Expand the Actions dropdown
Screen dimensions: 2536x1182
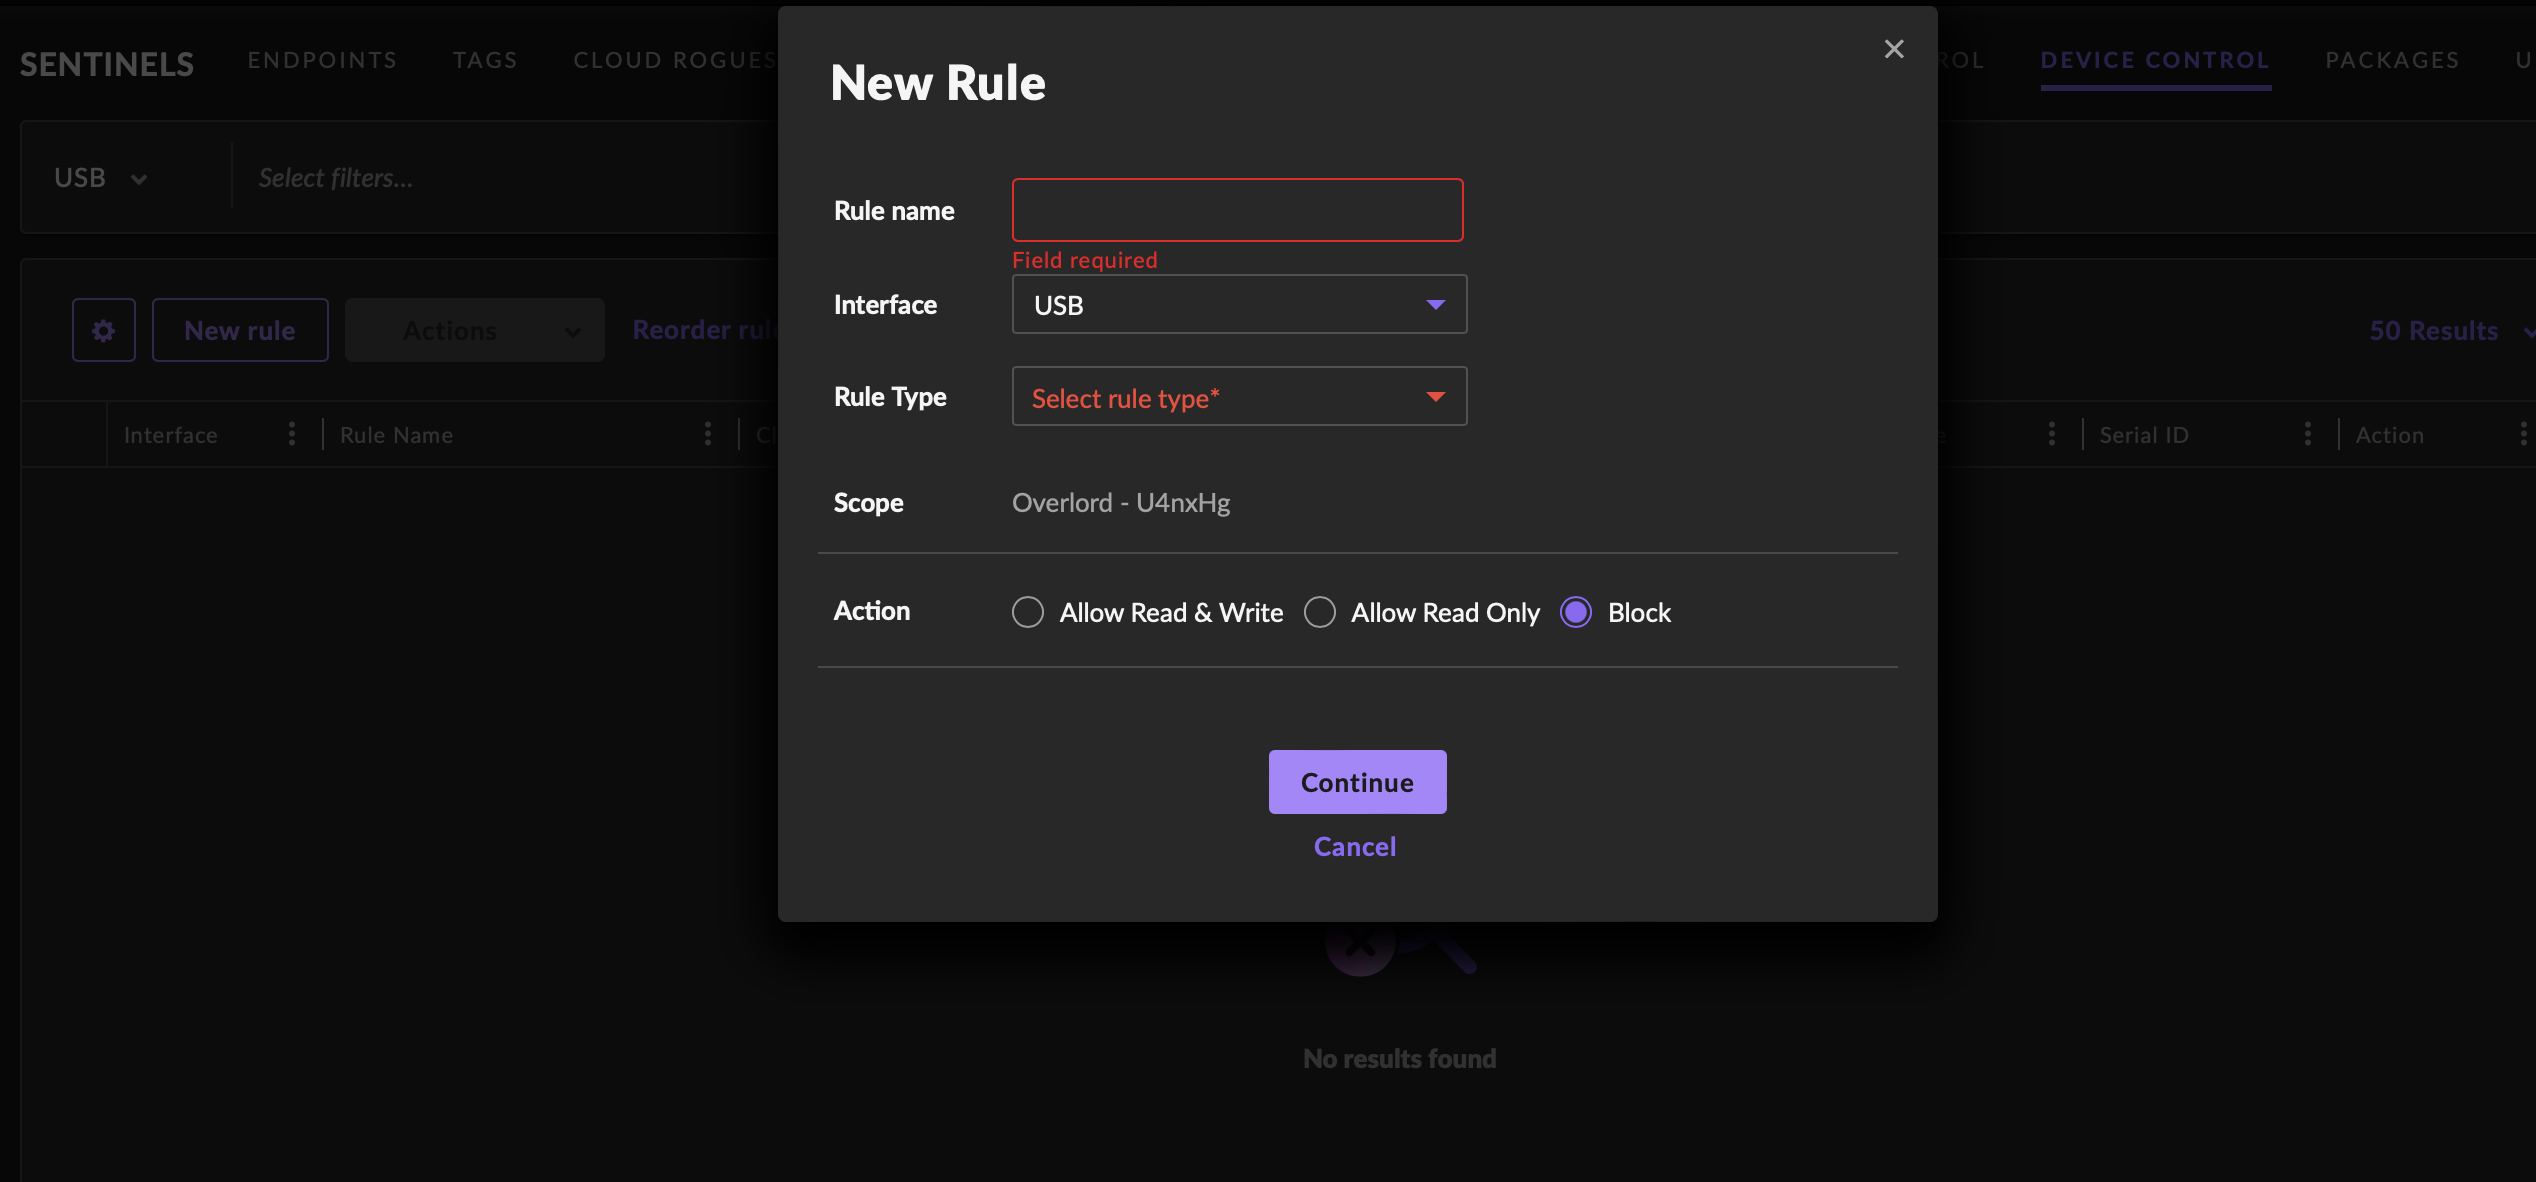coord(474,330)
